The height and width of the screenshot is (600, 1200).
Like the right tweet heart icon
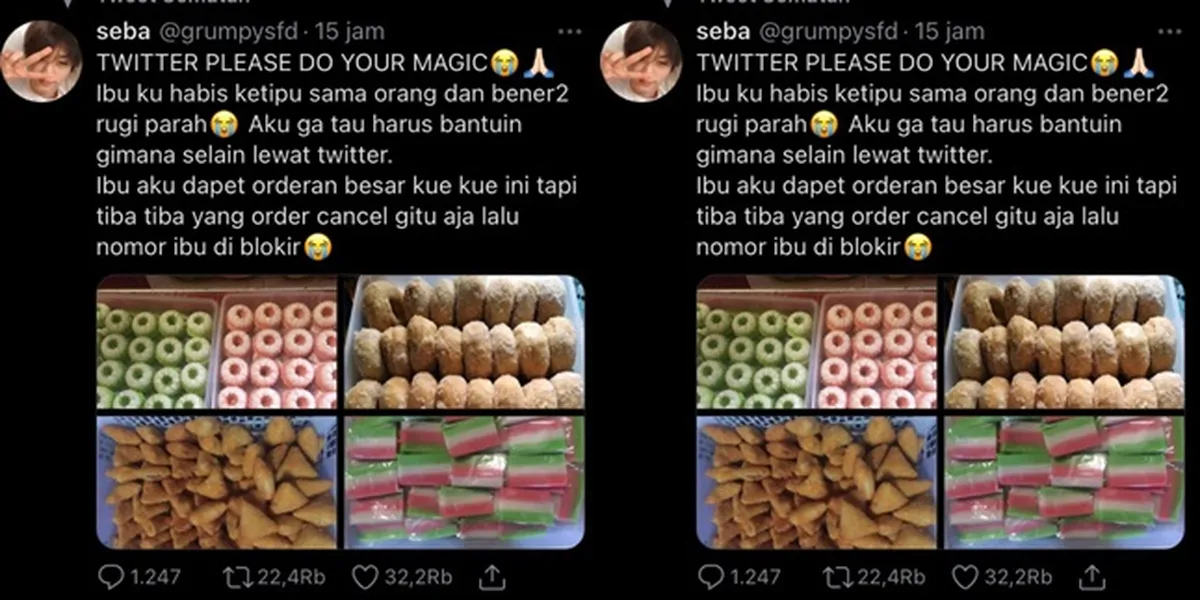(965, 577)
